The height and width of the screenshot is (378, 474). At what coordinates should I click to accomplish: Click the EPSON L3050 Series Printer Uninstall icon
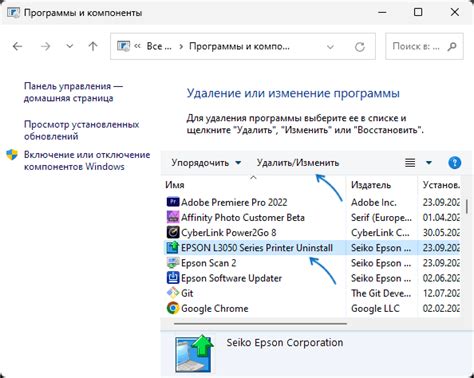(x=173, y=248)
